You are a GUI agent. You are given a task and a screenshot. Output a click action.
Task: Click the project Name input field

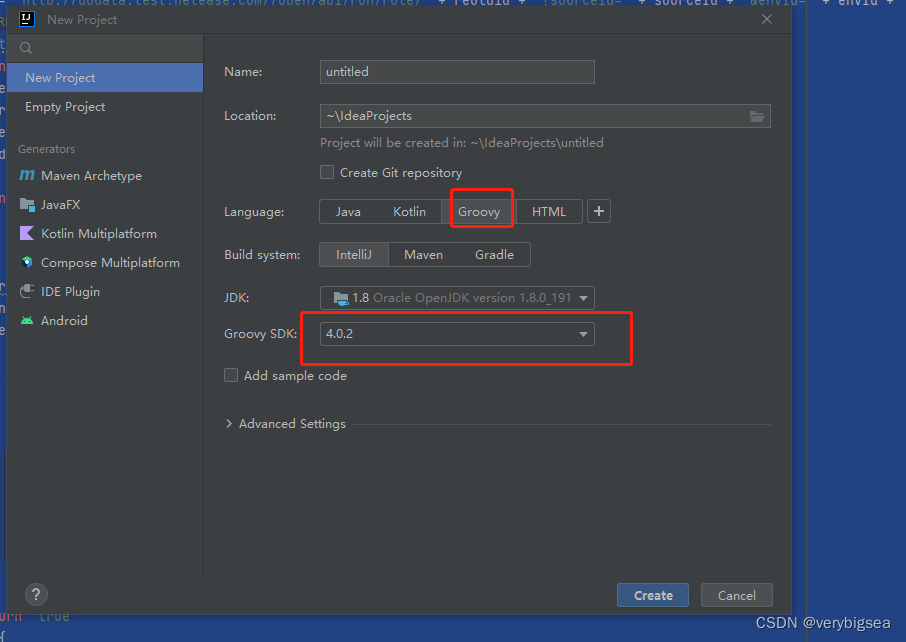(457, 72)
